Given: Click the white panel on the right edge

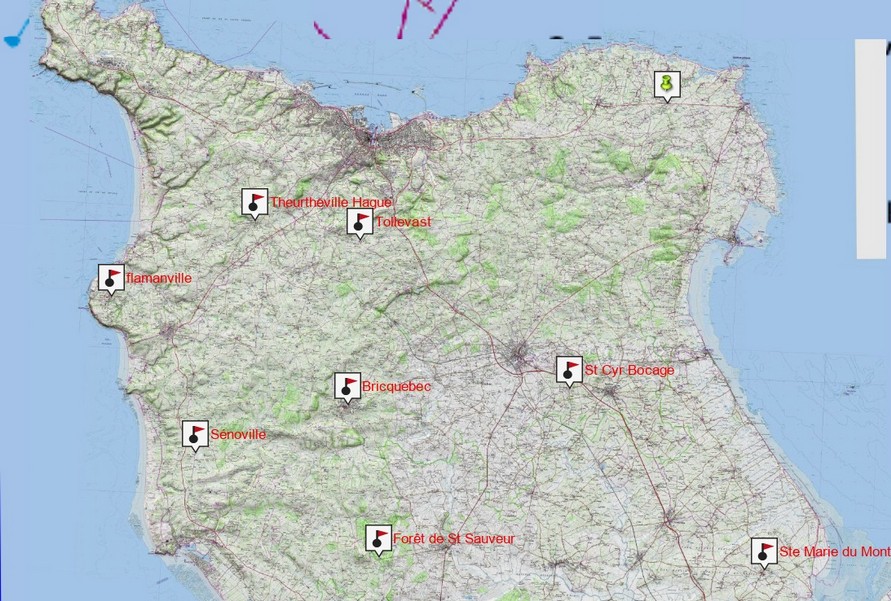Looking at the screenshot, I should [872, 149].
